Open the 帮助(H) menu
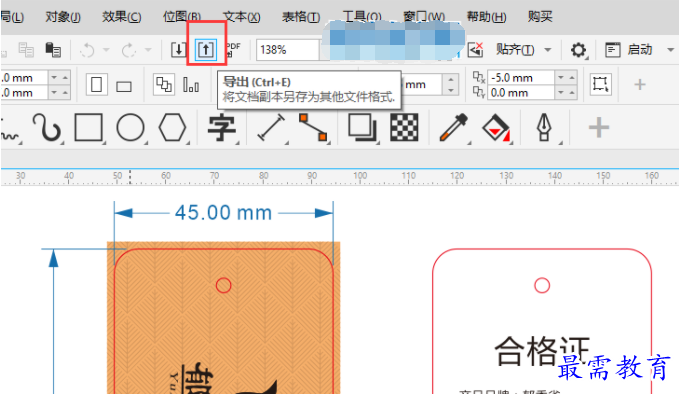Screen dimensions: 679x399 coord(486,16)
